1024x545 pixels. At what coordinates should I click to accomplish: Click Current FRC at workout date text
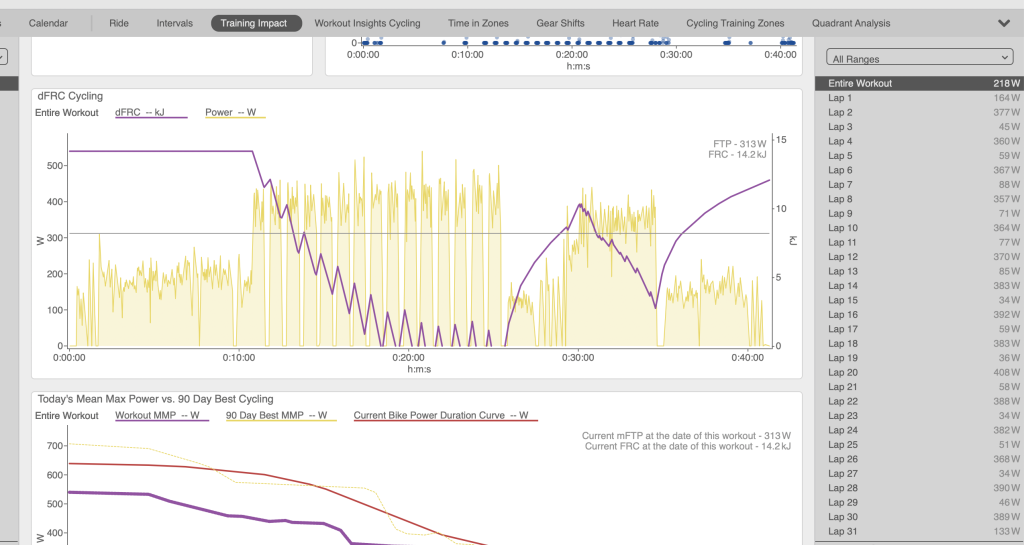point(688,446)
